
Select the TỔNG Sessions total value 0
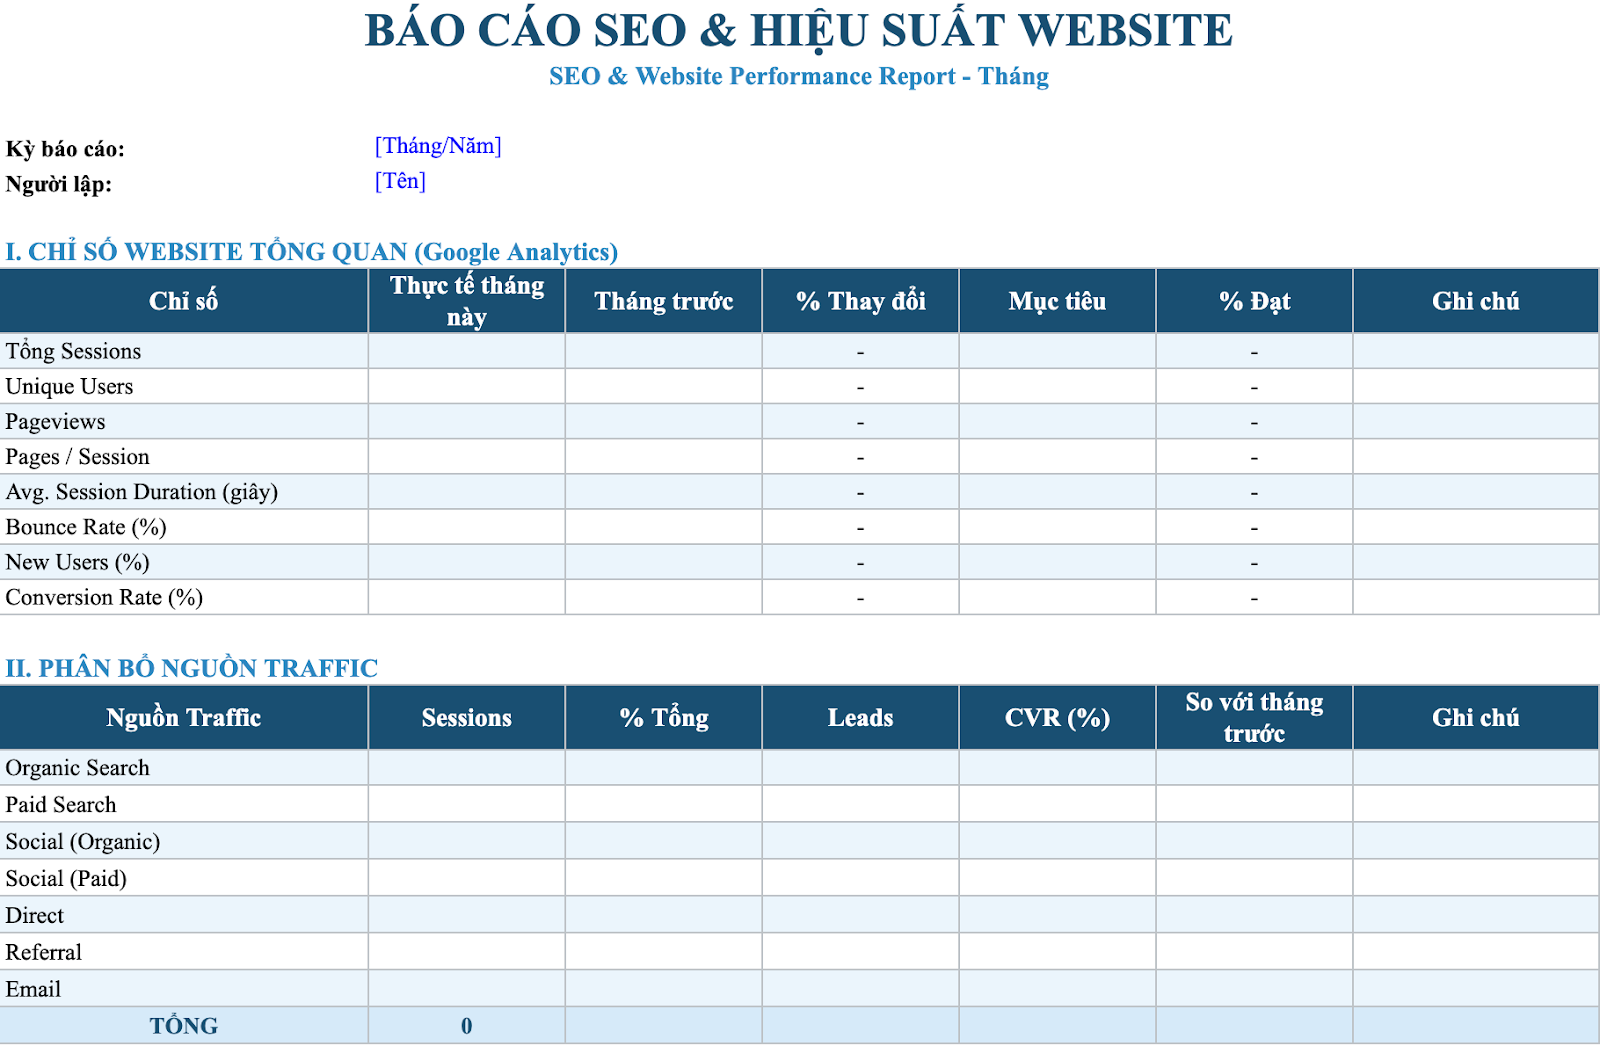(x=467, y=1025)
